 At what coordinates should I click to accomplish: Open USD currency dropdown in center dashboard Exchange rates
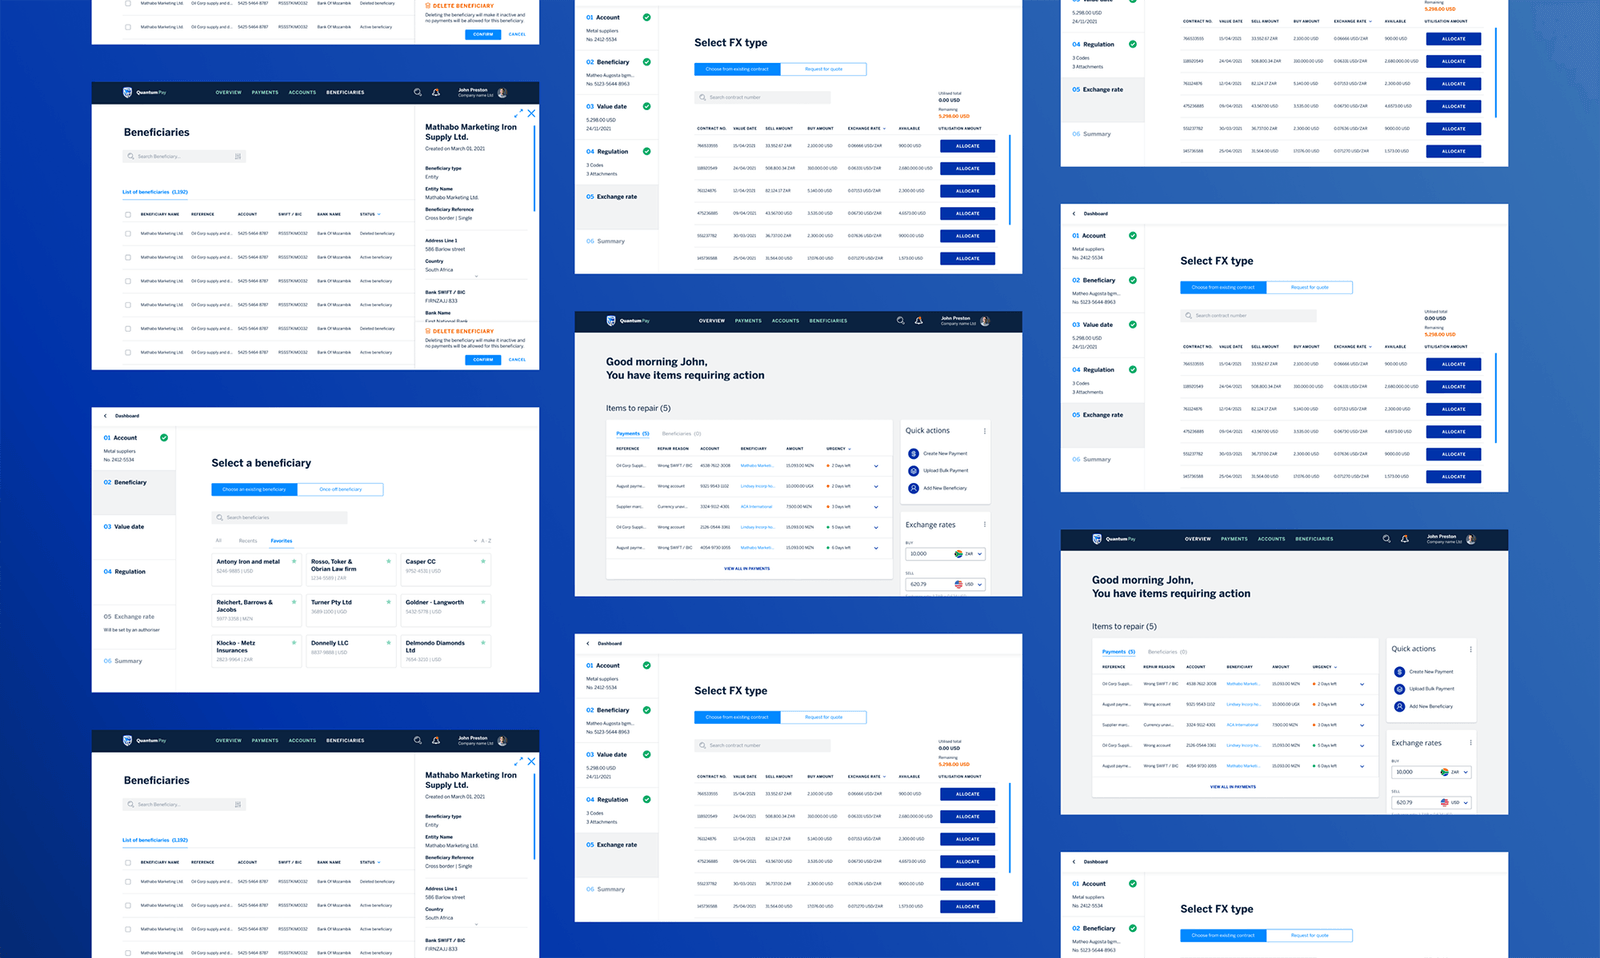[969, 584]
